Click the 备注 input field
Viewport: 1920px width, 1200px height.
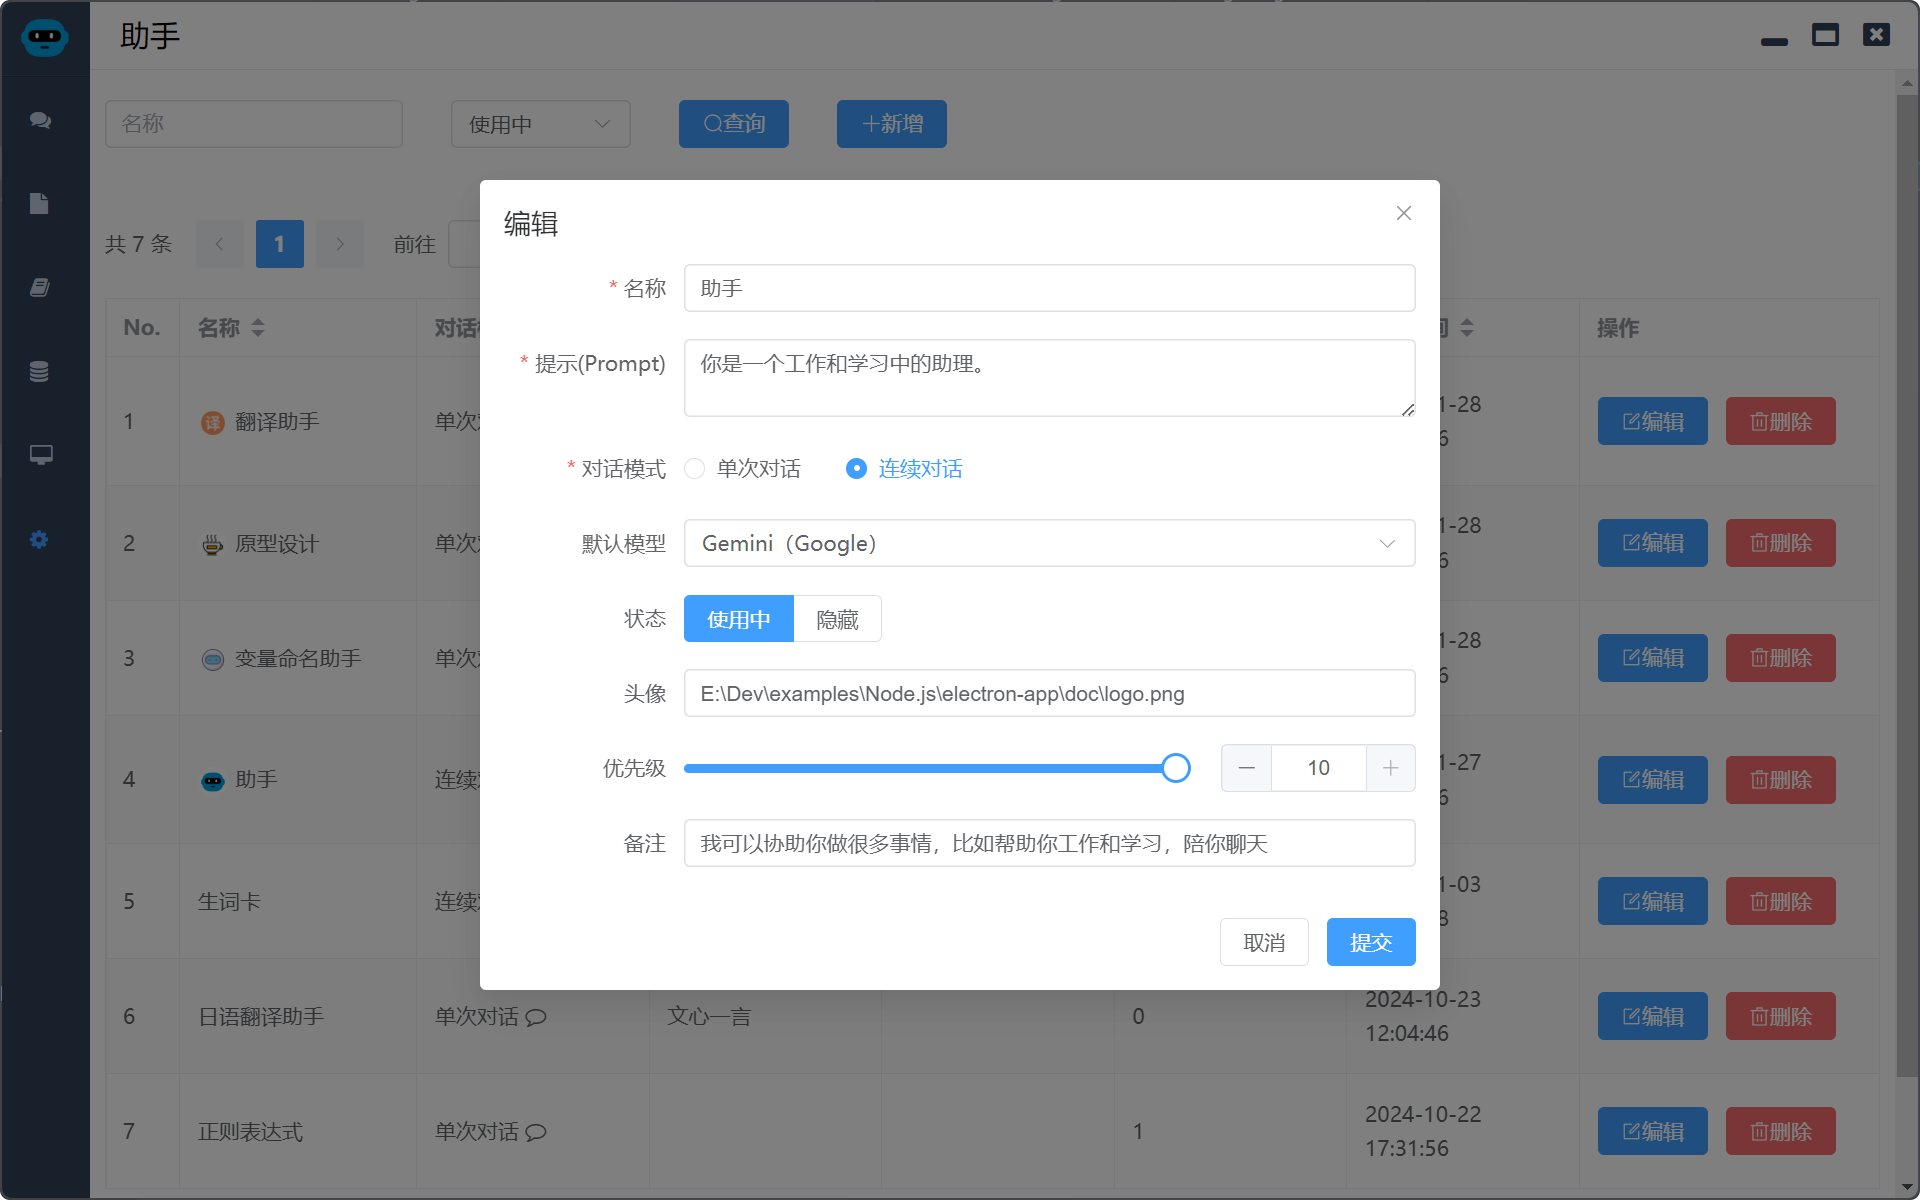click(1050, 843)
